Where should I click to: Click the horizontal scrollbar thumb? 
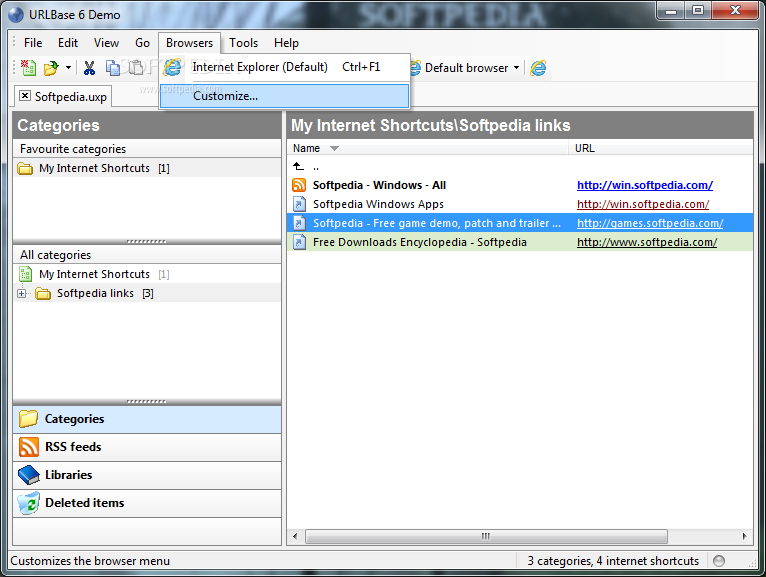coord(486,536)
